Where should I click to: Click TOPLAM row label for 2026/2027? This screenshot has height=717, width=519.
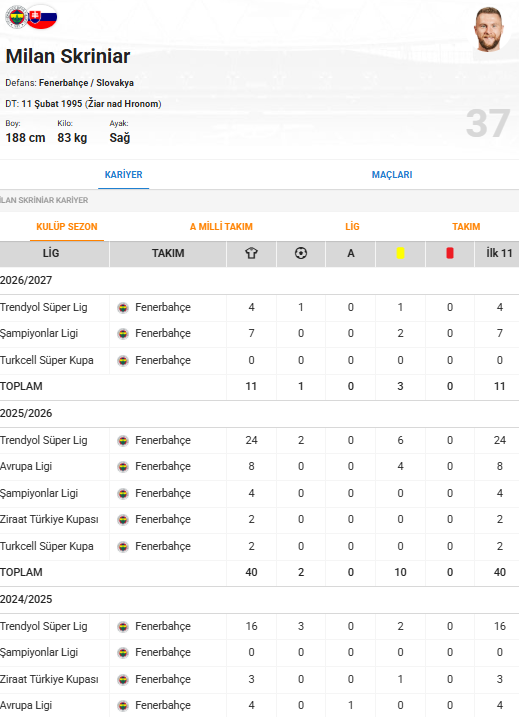pos(21,386)
